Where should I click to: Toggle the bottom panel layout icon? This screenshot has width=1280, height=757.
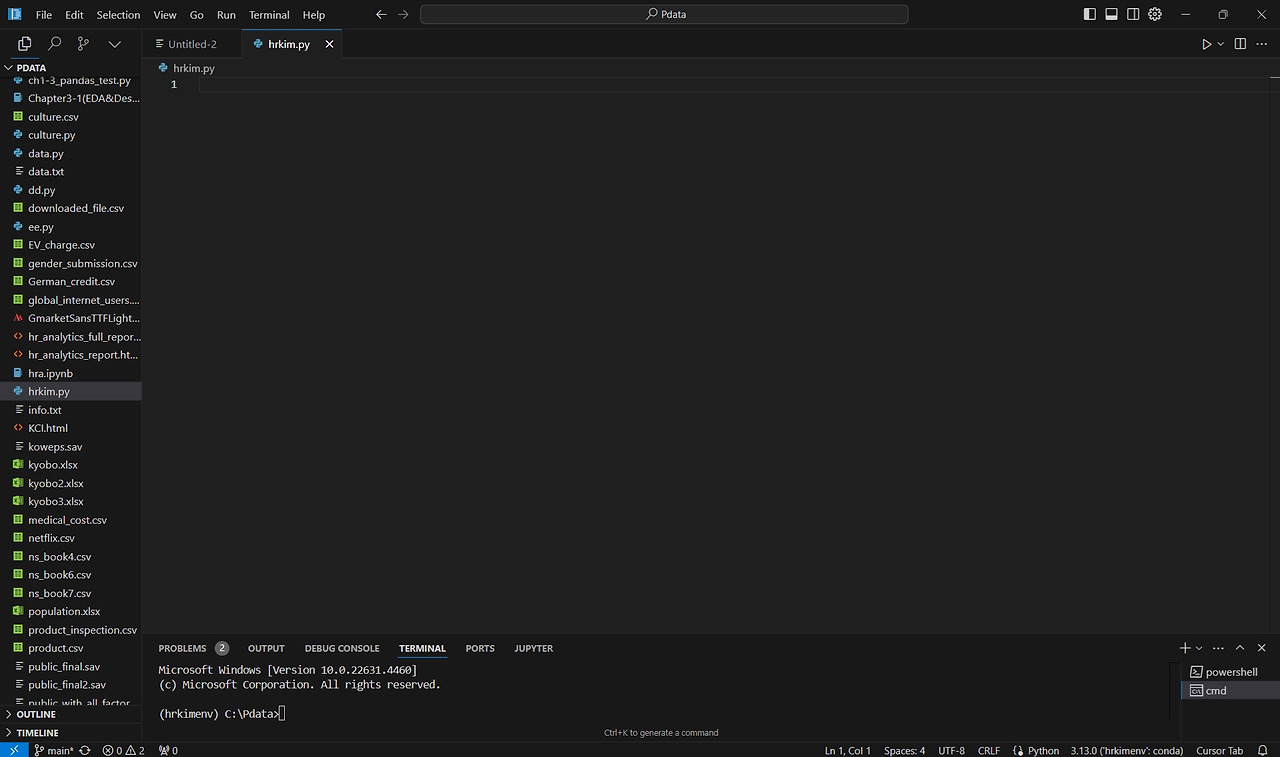[x=1111, y=15]
